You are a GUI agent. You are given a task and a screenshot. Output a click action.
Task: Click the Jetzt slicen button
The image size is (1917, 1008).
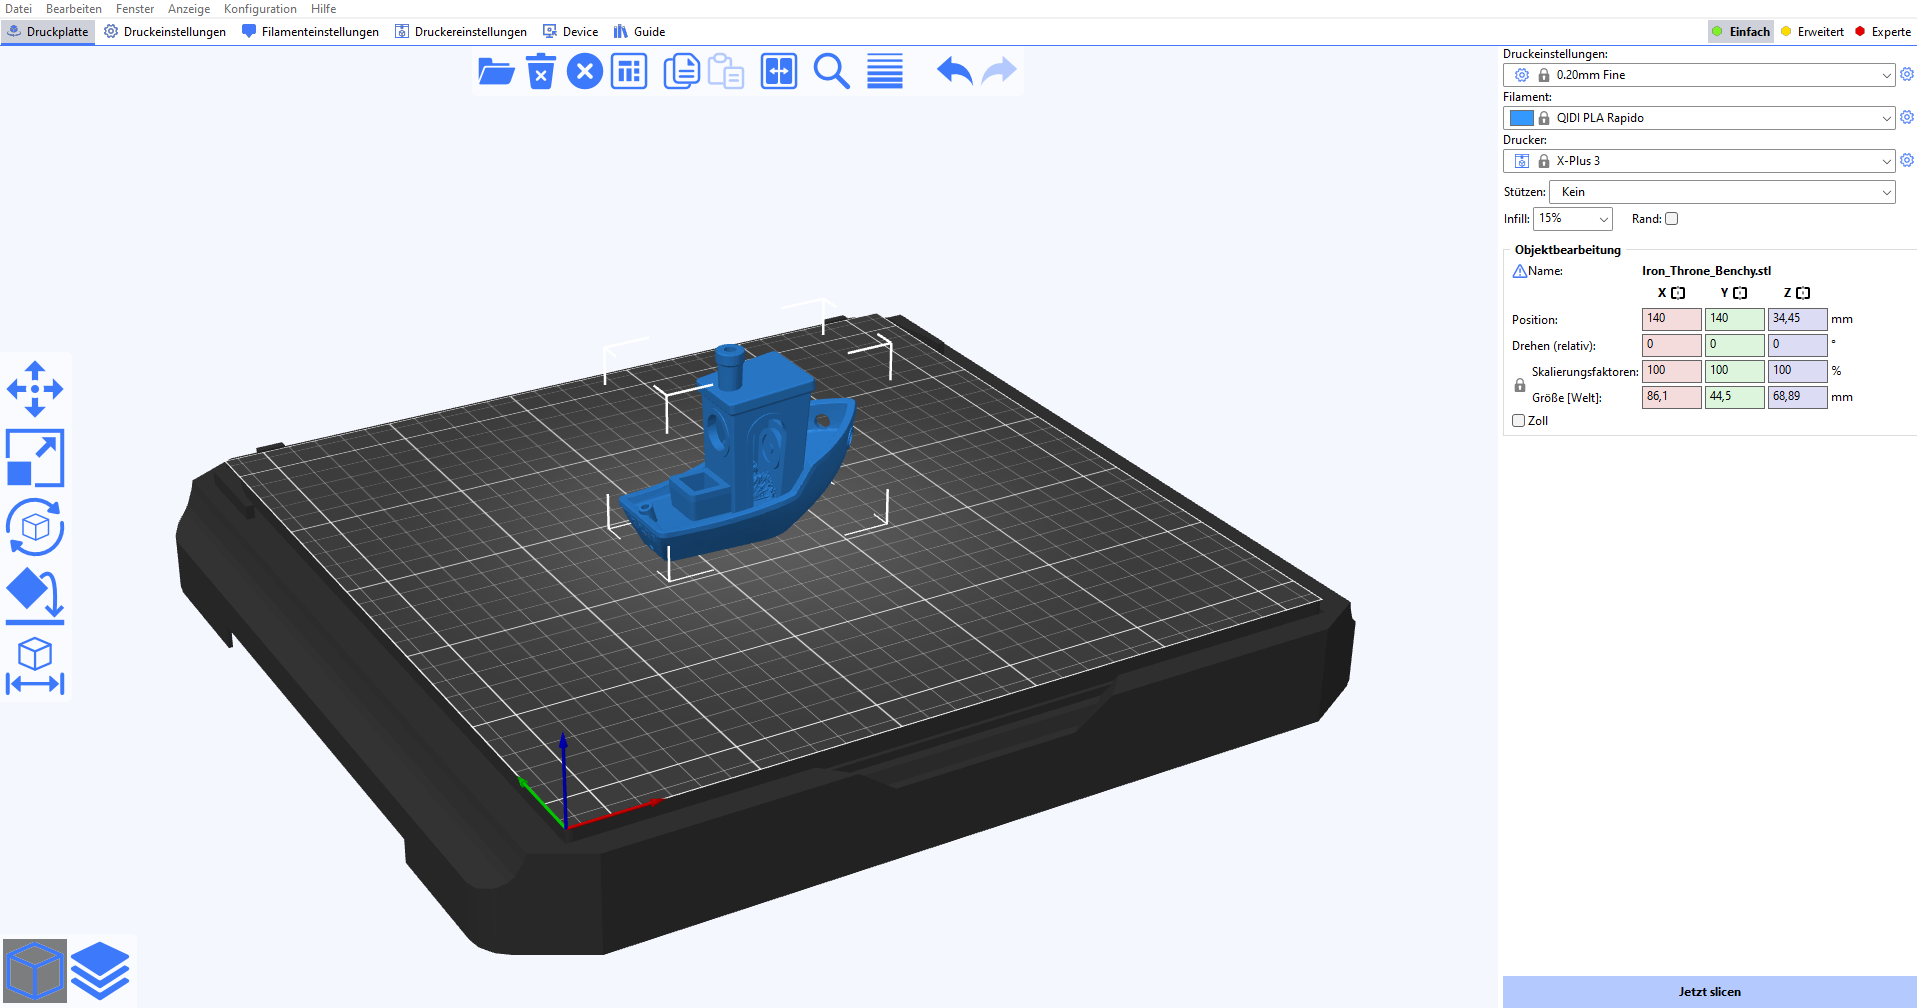click(x=1709, y=991)
